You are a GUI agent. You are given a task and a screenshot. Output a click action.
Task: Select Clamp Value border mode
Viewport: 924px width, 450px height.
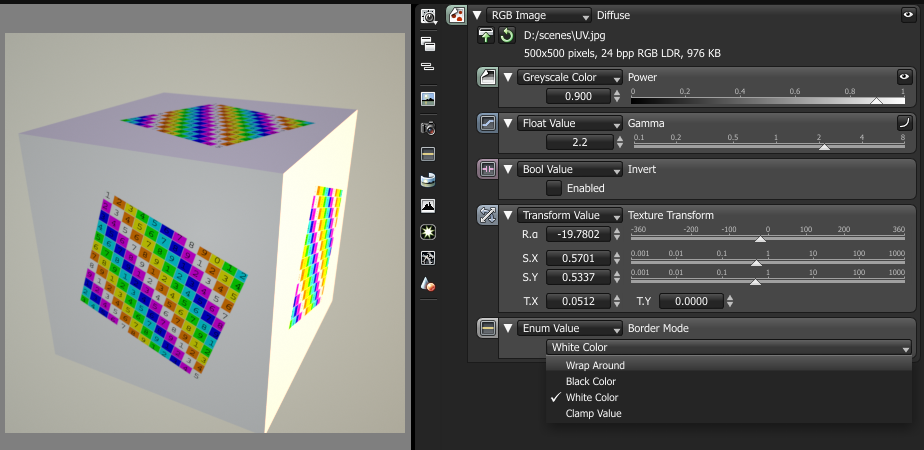point(729,413)
